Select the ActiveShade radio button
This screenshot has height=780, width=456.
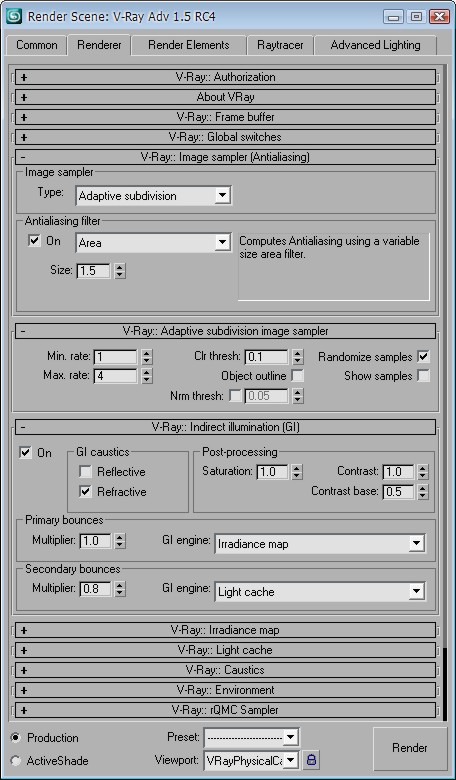tap(16, 761)
